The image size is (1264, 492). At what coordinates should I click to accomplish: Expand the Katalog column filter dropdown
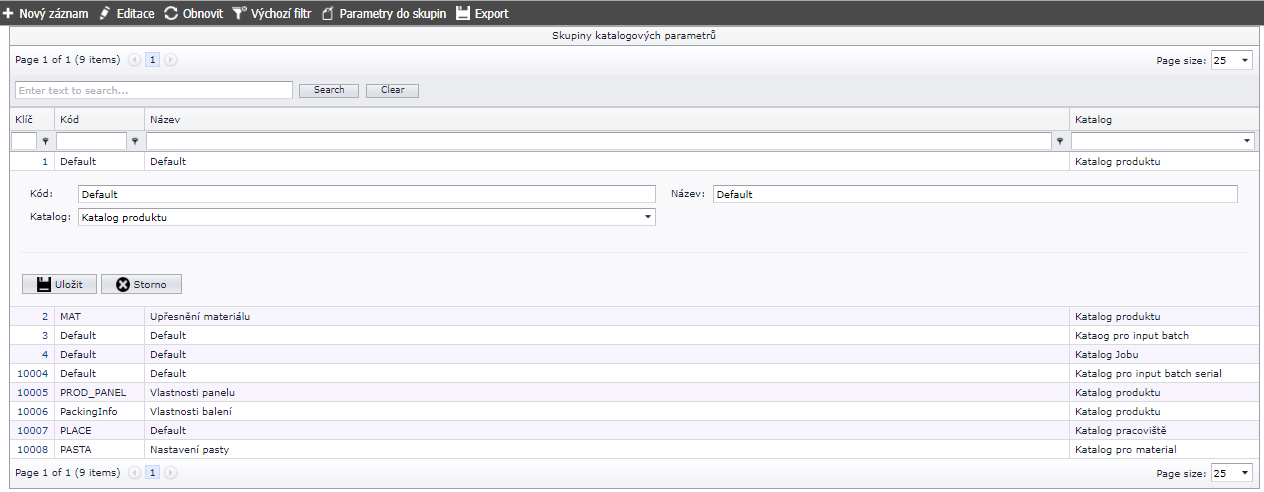pyautogui.click(x=1246, y=141)
